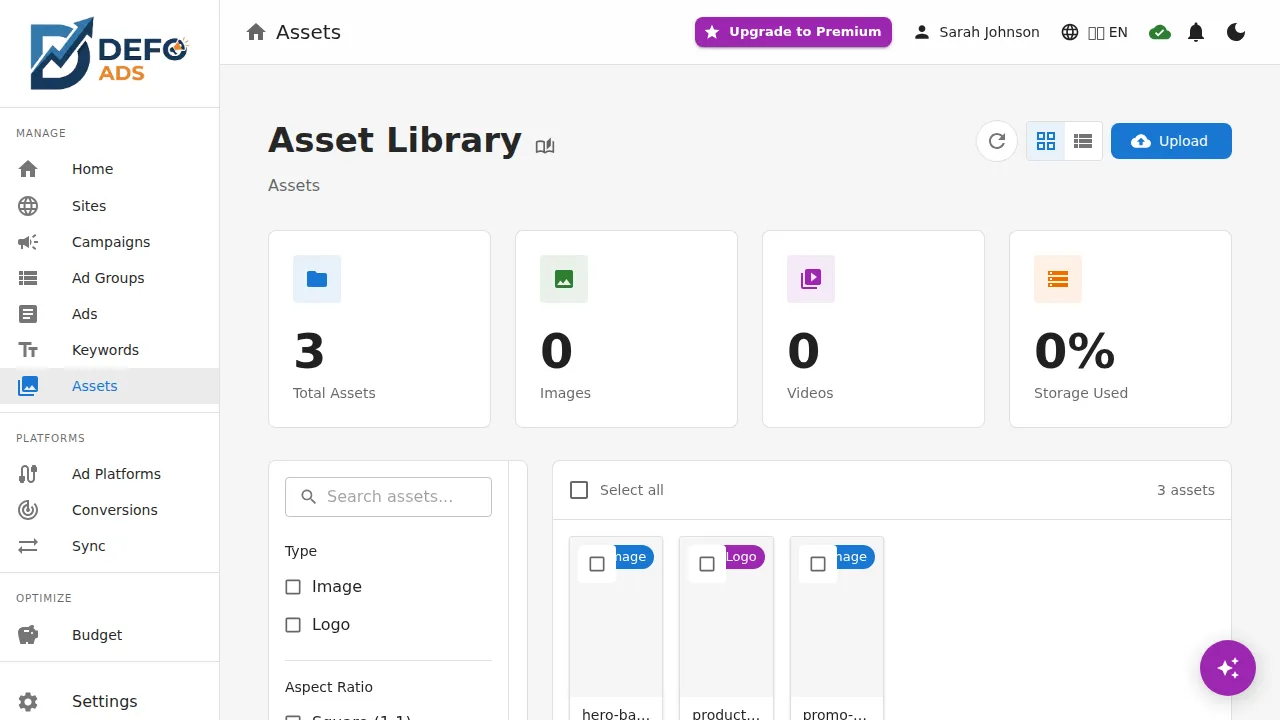Open notifications bell
Image resolution: width=1280 pixels, height=720 pixels.
[x=1196, y=32]
